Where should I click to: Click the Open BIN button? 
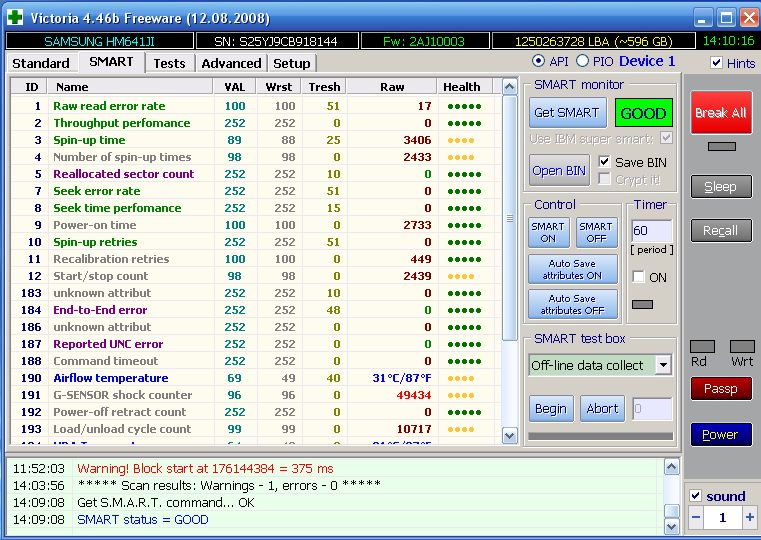559,170
